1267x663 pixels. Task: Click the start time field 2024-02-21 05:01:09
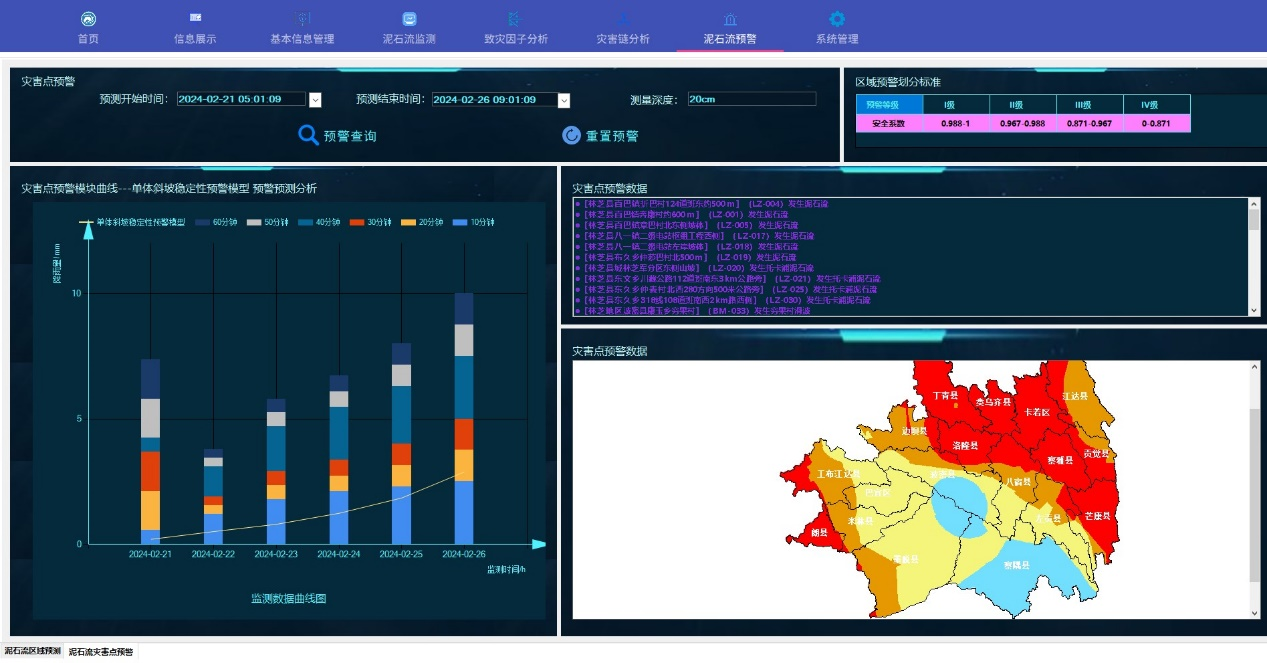coord(242,99)
